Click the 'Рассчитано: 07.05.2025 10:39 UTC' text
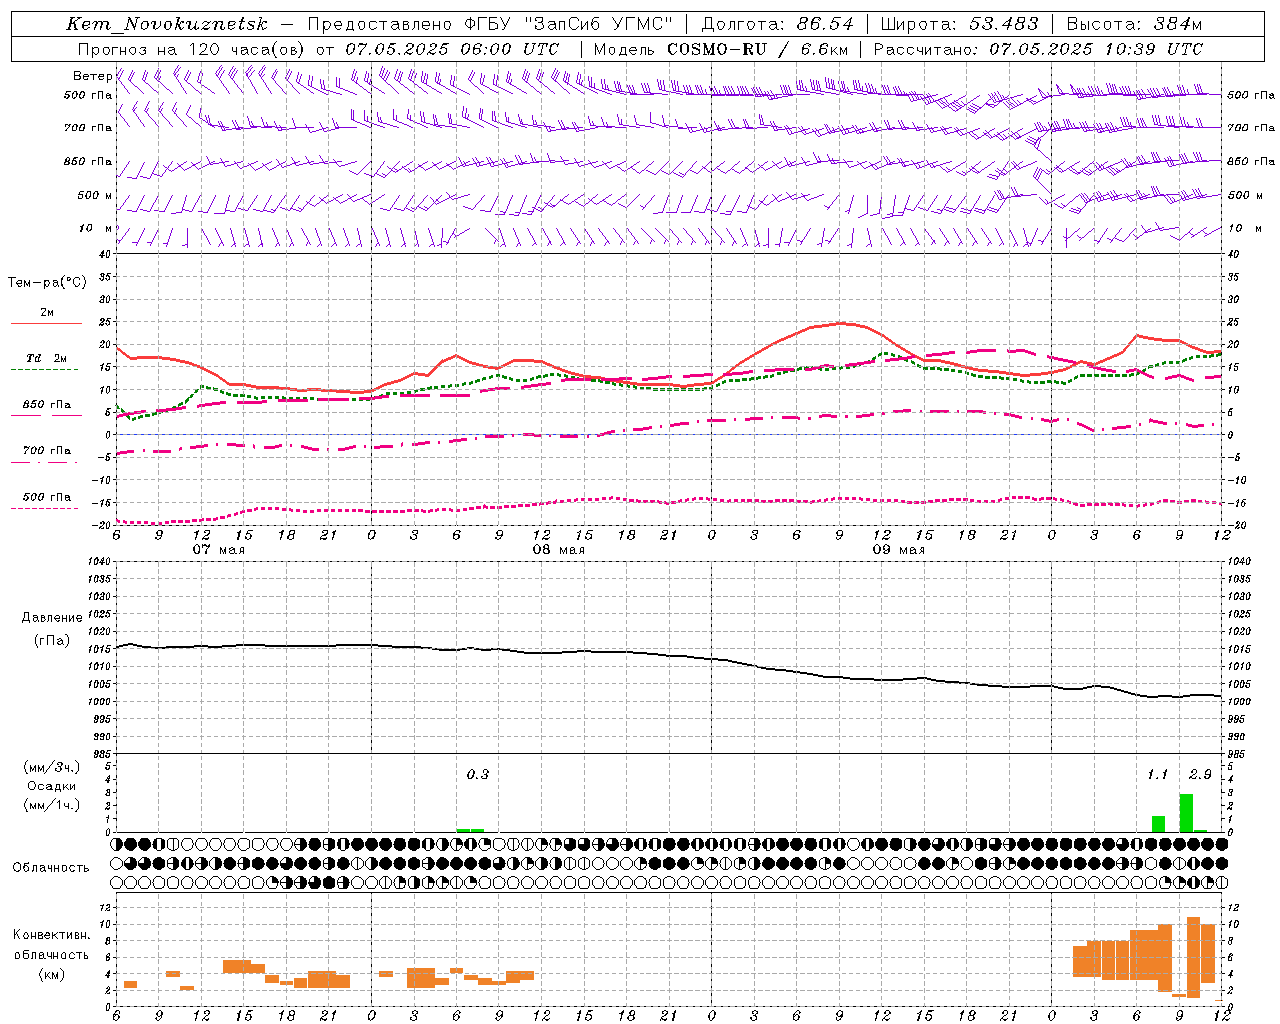 point(1038,49)
